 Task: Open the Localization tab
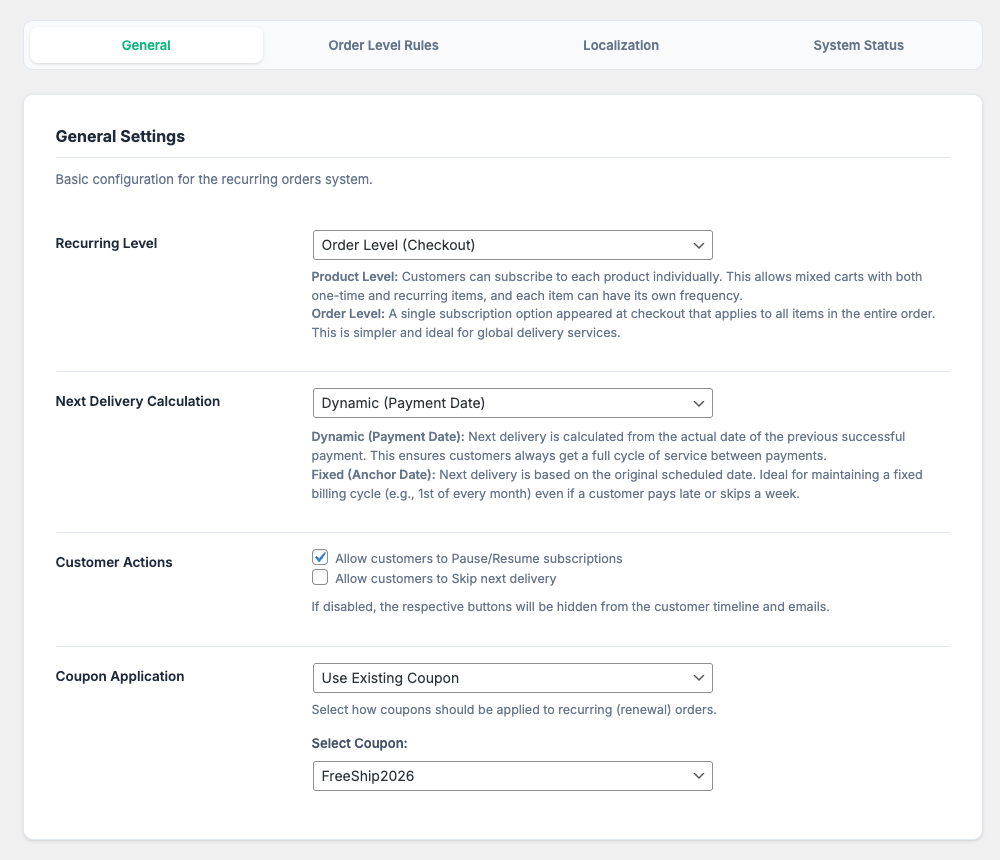(x=620, y=45)
